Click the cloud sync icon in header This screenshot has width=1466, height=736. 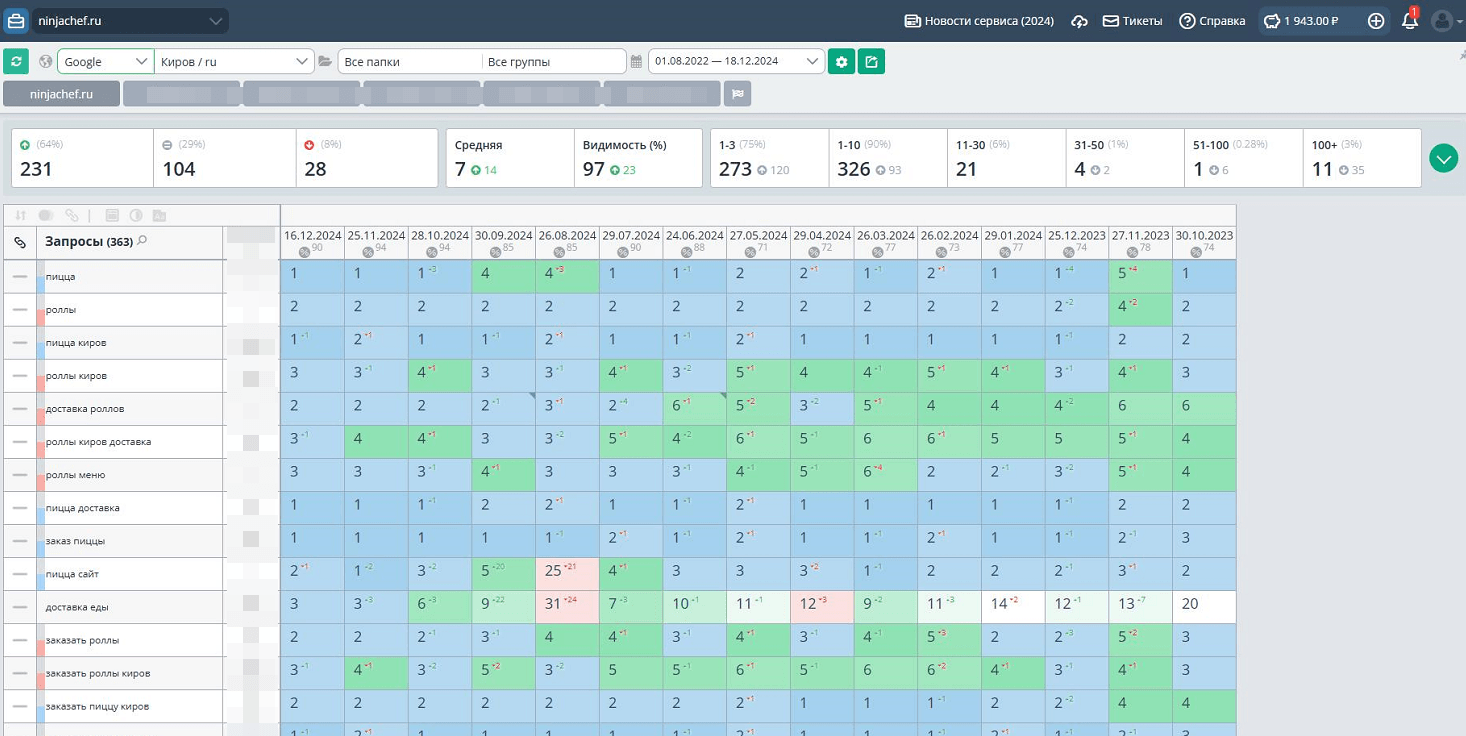(1079, 21)
